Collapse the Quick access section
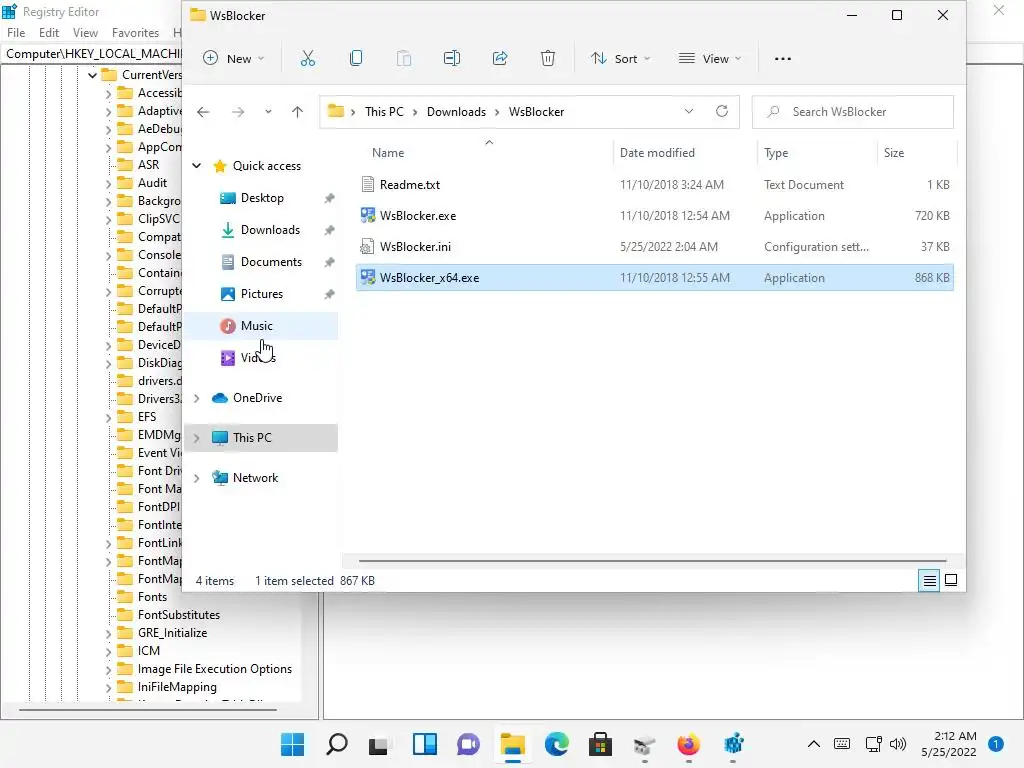1024x768 pixels. (x=197, y=166)
